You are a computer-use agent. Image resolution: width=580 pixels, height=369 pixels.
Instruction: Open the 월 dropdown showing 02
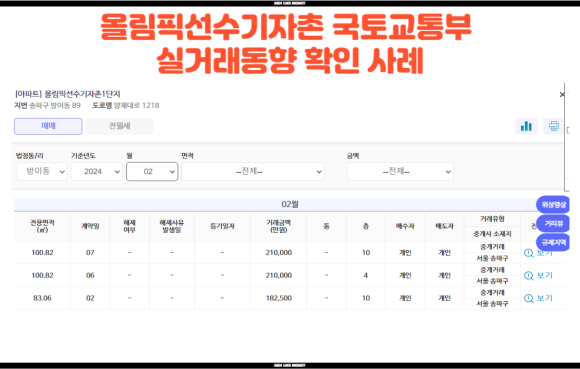pos(152,172)
